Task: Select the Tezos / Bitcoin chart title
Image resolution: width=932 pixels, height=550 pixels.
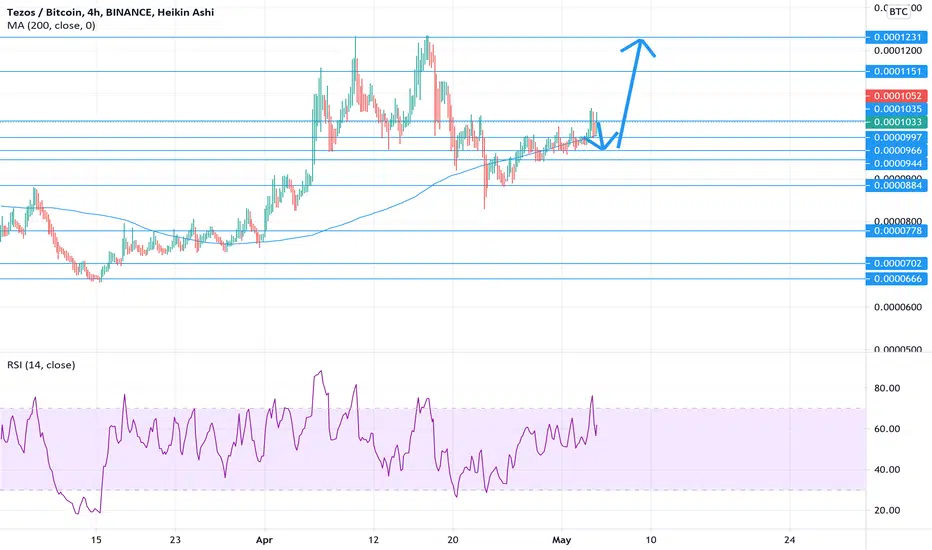Action: (111, 12)
